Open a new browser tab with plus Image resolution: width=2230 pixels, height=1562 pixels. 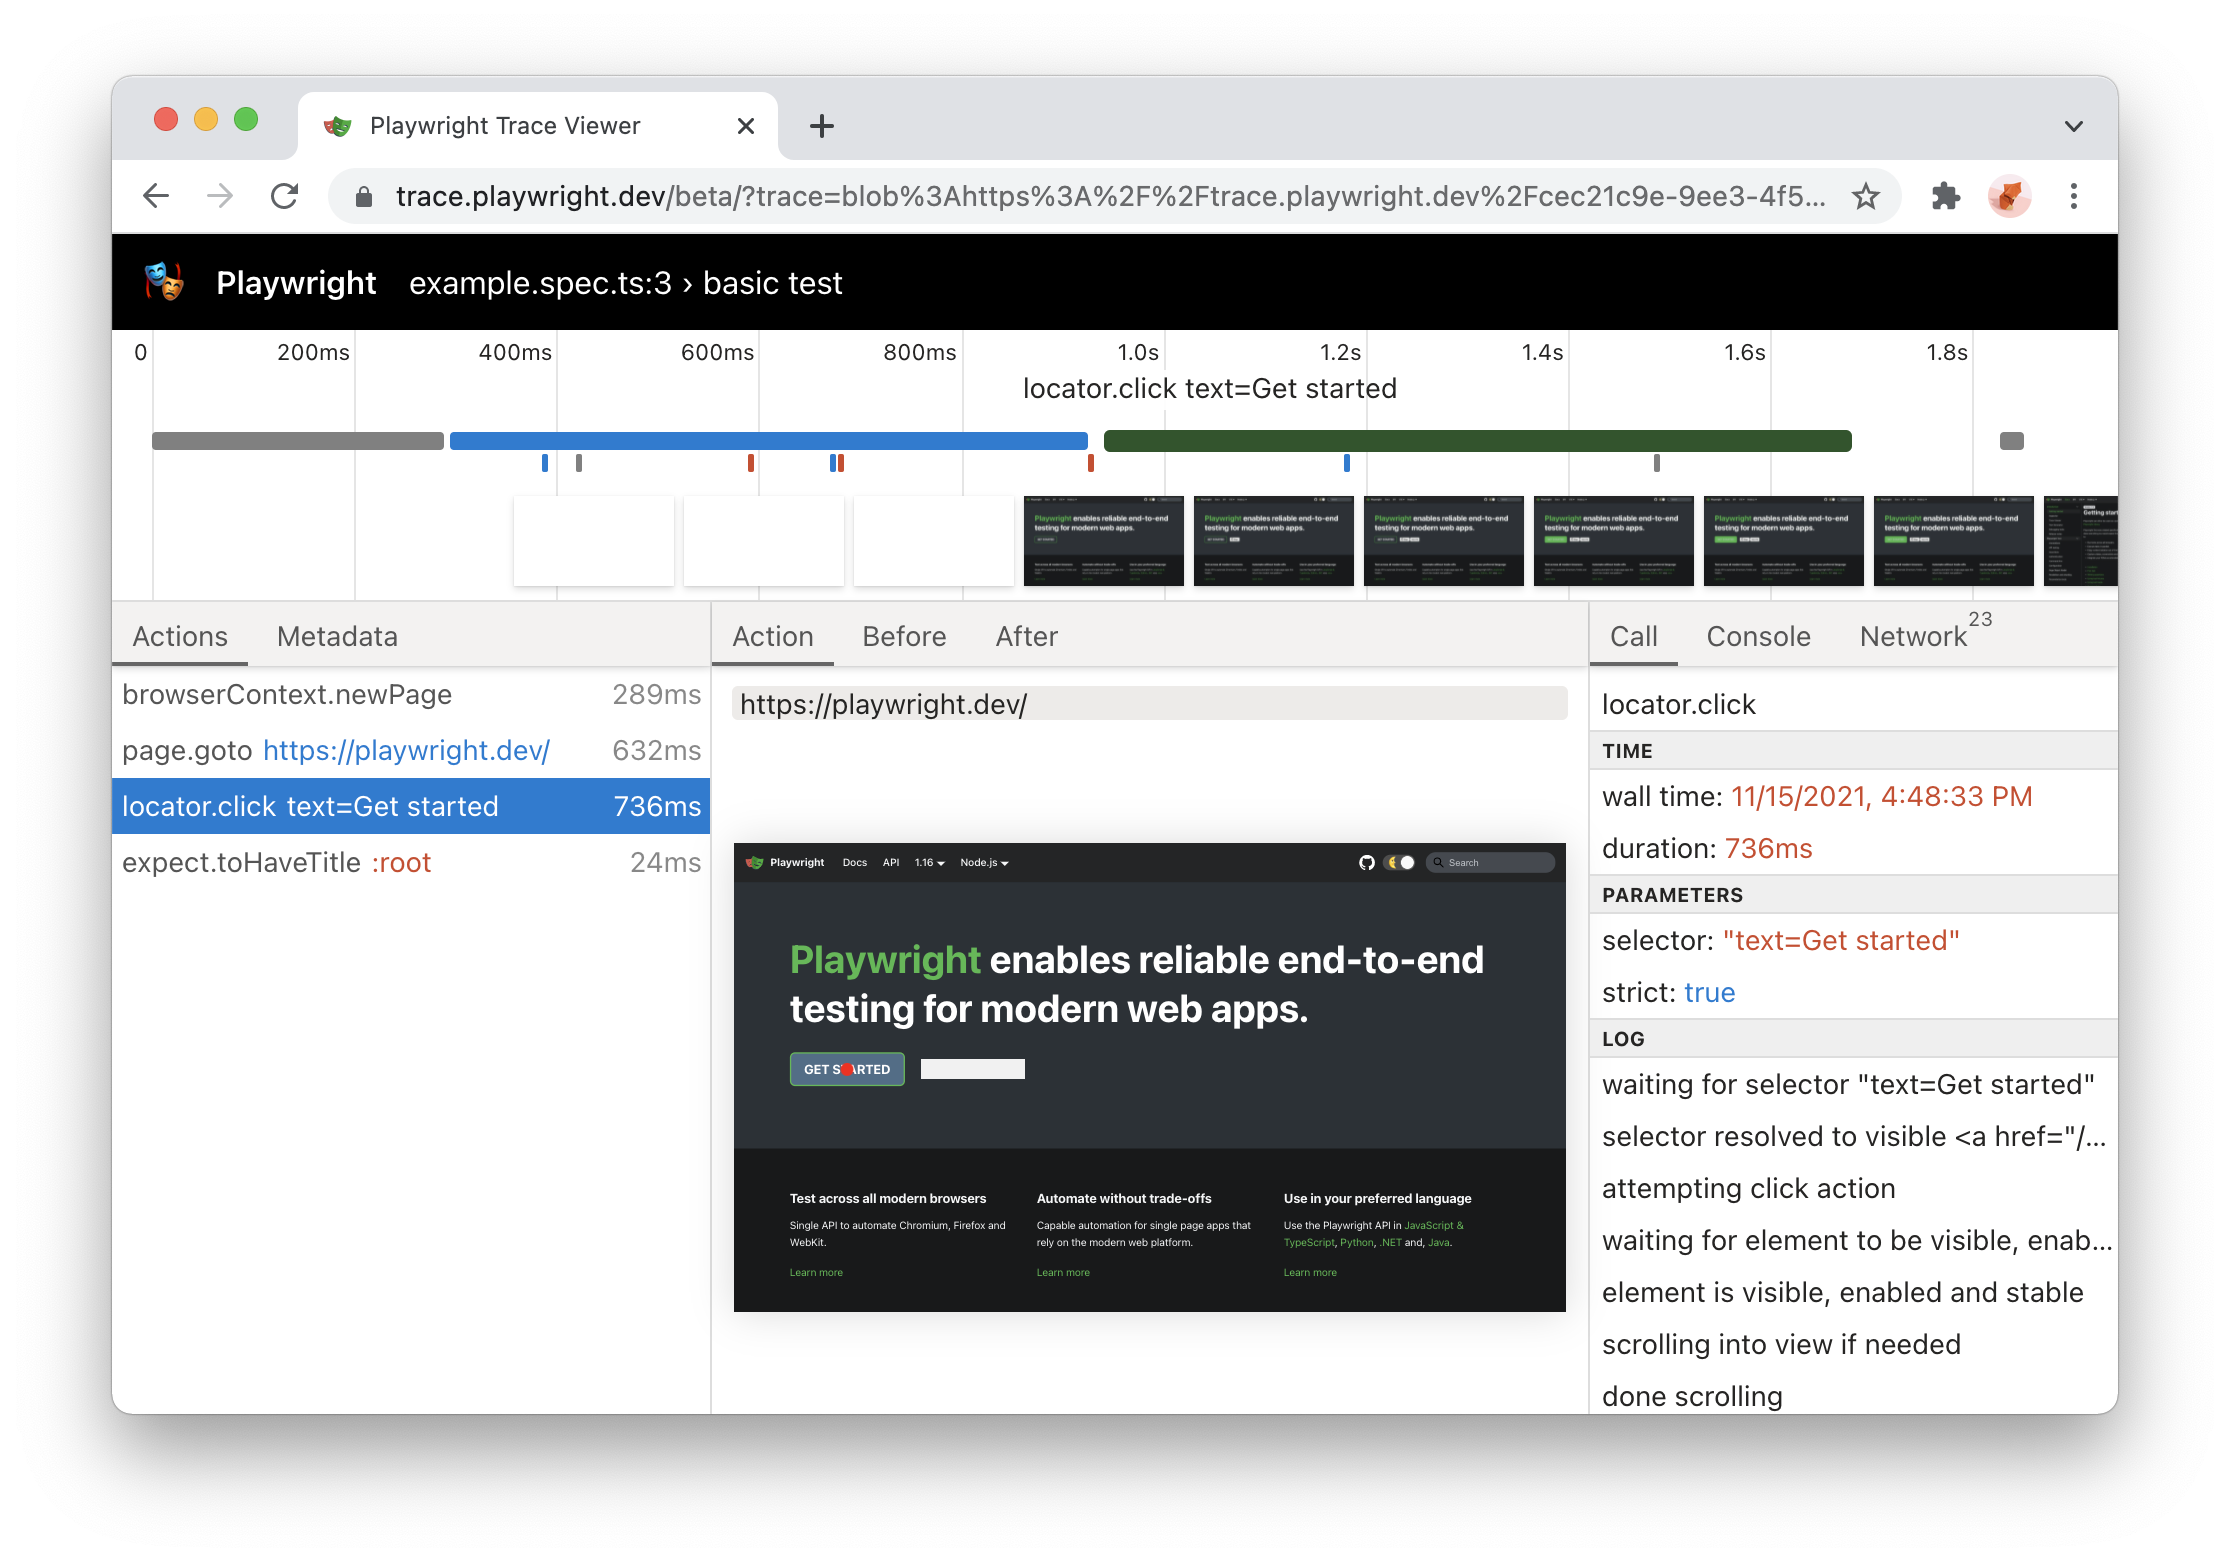click(x=821, y=126)
